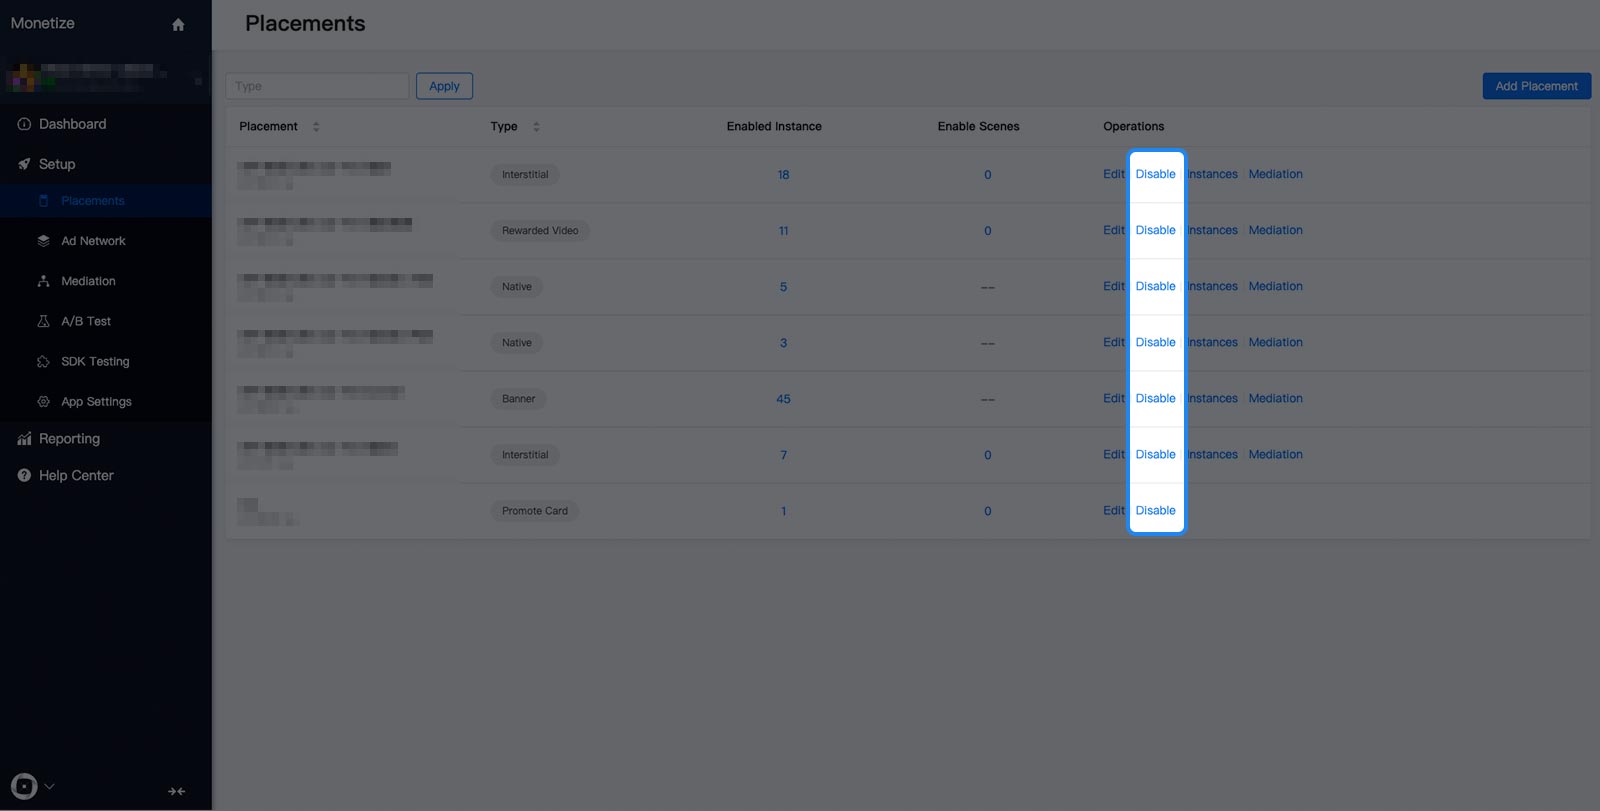This screenshot has height=811, width=1600.
Task: Click the App Settings gear icon
Action: tap(43, 401)
